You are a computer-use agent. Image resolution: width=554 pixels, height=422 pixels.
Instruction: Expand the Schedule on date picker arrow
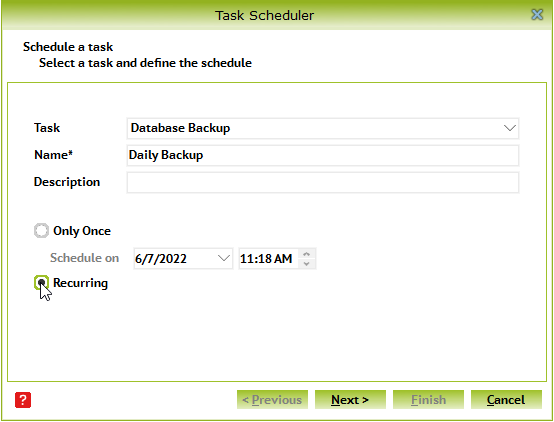(x=224, y=258)
